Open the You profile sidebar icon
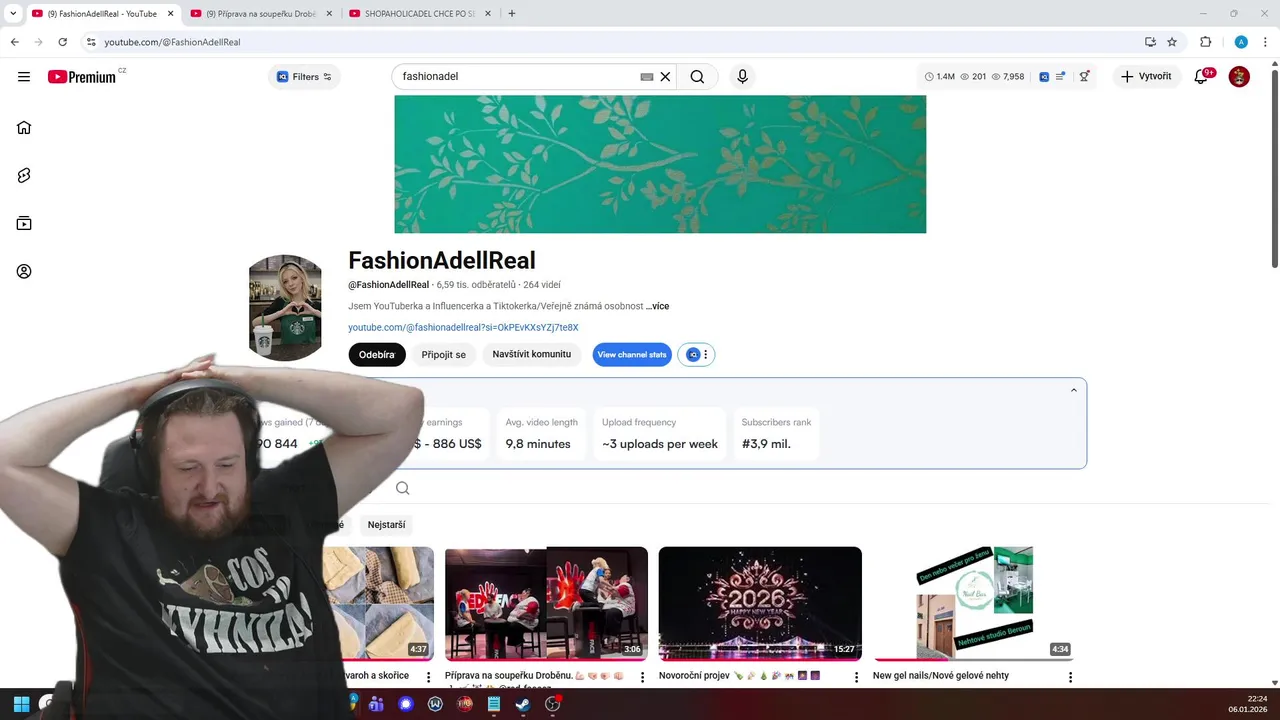The image size is (1280, 720). click(x=24, y=271)
